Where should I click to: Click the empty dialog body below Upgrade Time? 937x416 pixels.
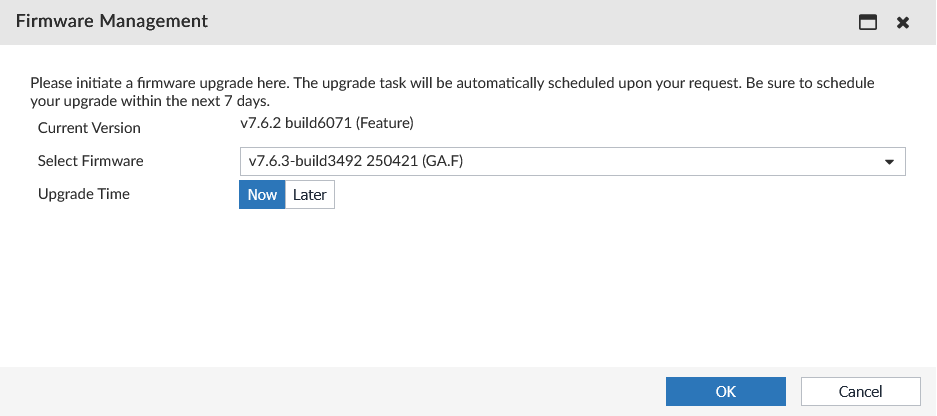[468, 290]
